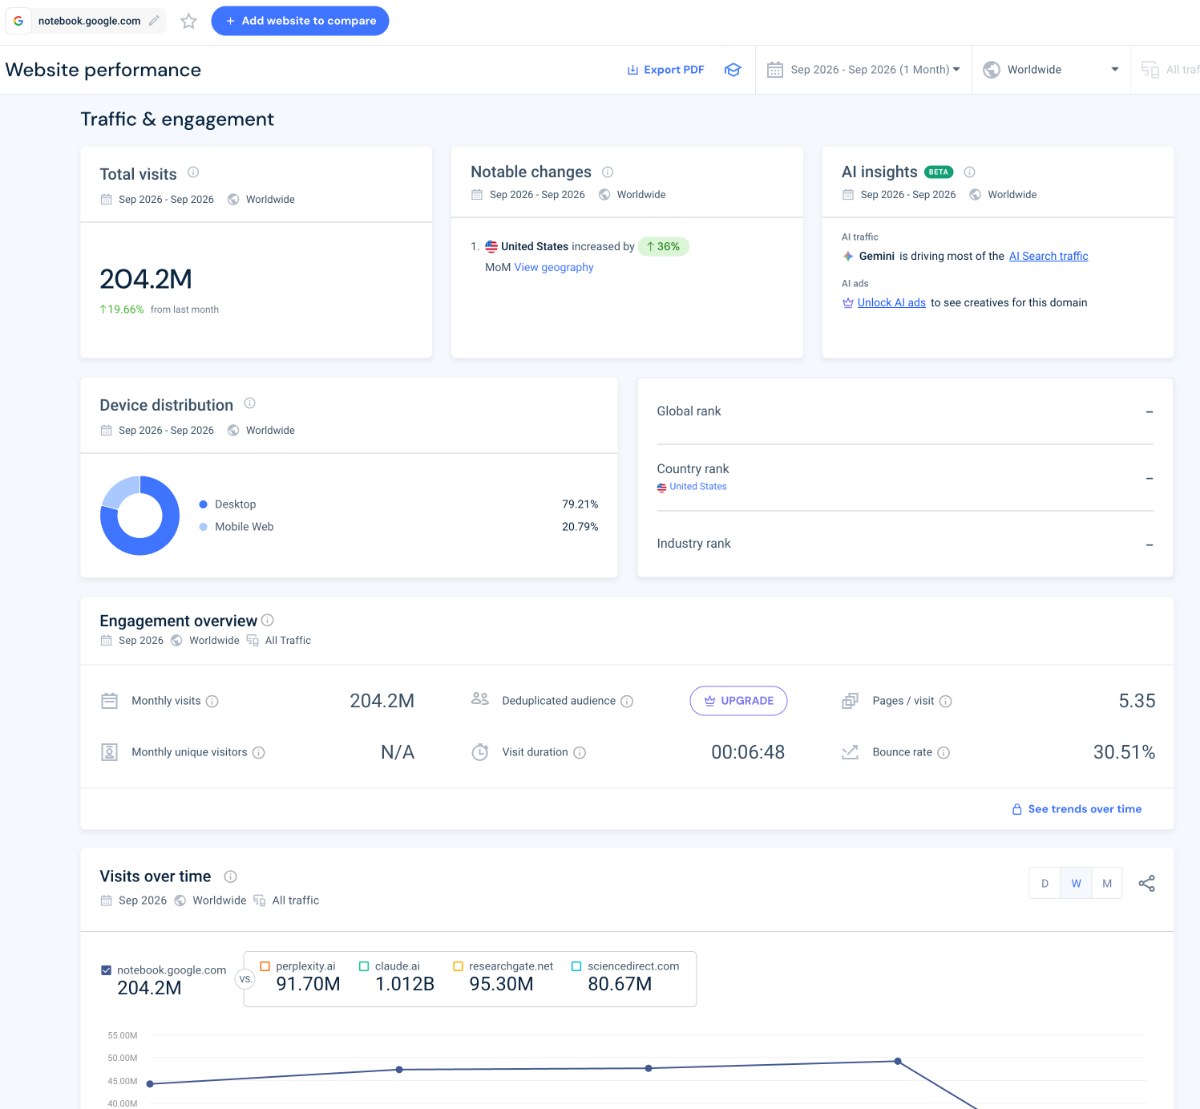Click the Unlock AI ads link
This screenshot has height=1109, width=1200.
coord(891,303)
